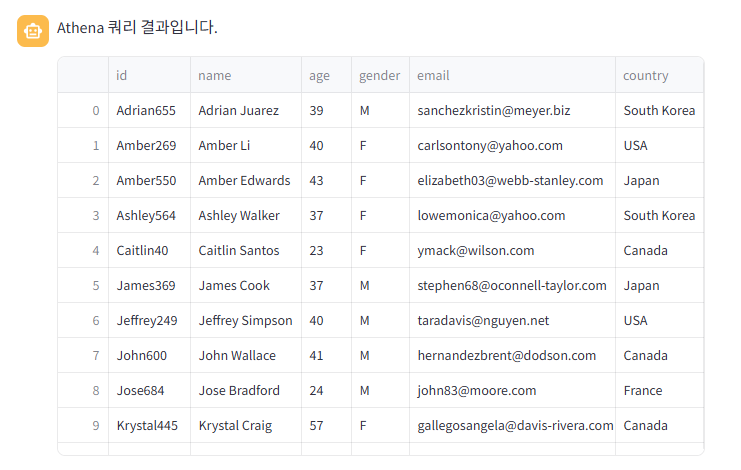Click the hernandezbrent@dodson.com cell
The height and width of the screenshot is (470, 741).
click(x=512, y=355)
